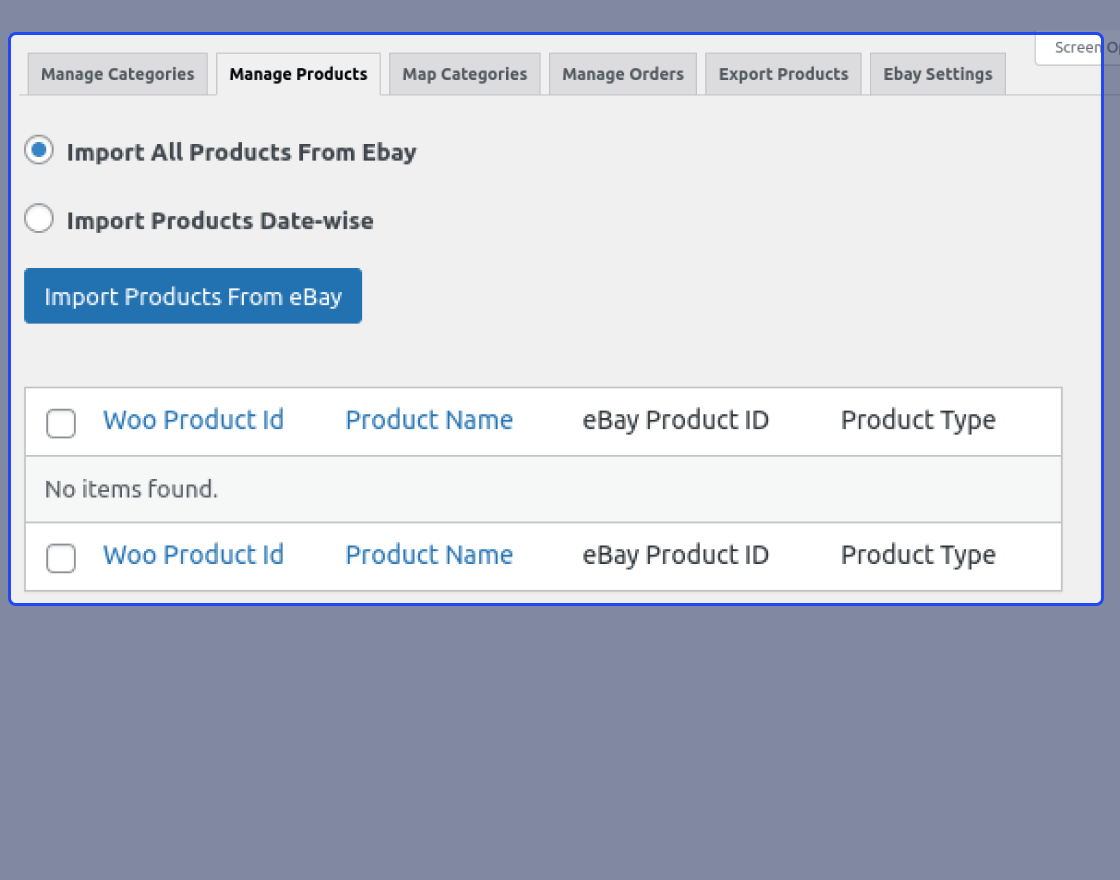Click the Import Products From eBay button
This screenshot has height=880, width=1120.
pyautogui.click(x=193, y=296)
